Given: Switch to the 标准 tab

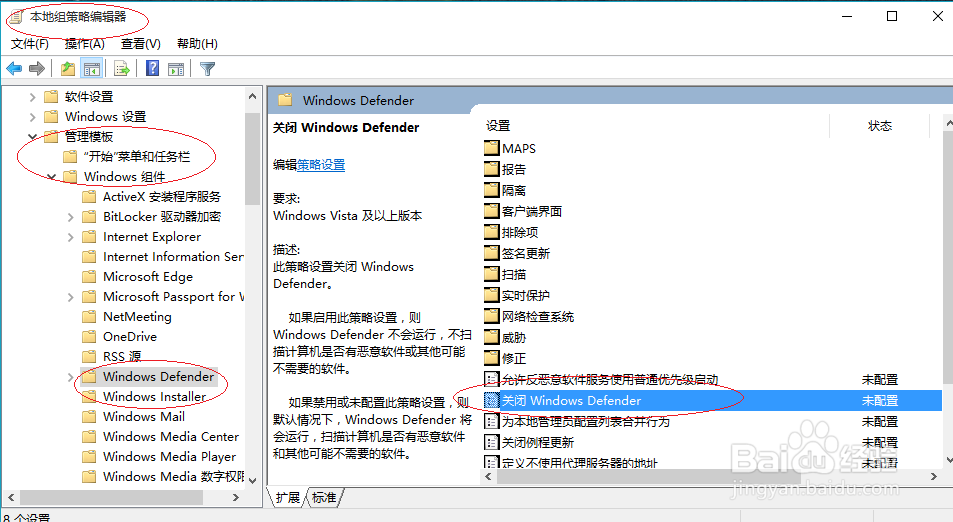Looking at the screenshot, I should coord(324,498).
